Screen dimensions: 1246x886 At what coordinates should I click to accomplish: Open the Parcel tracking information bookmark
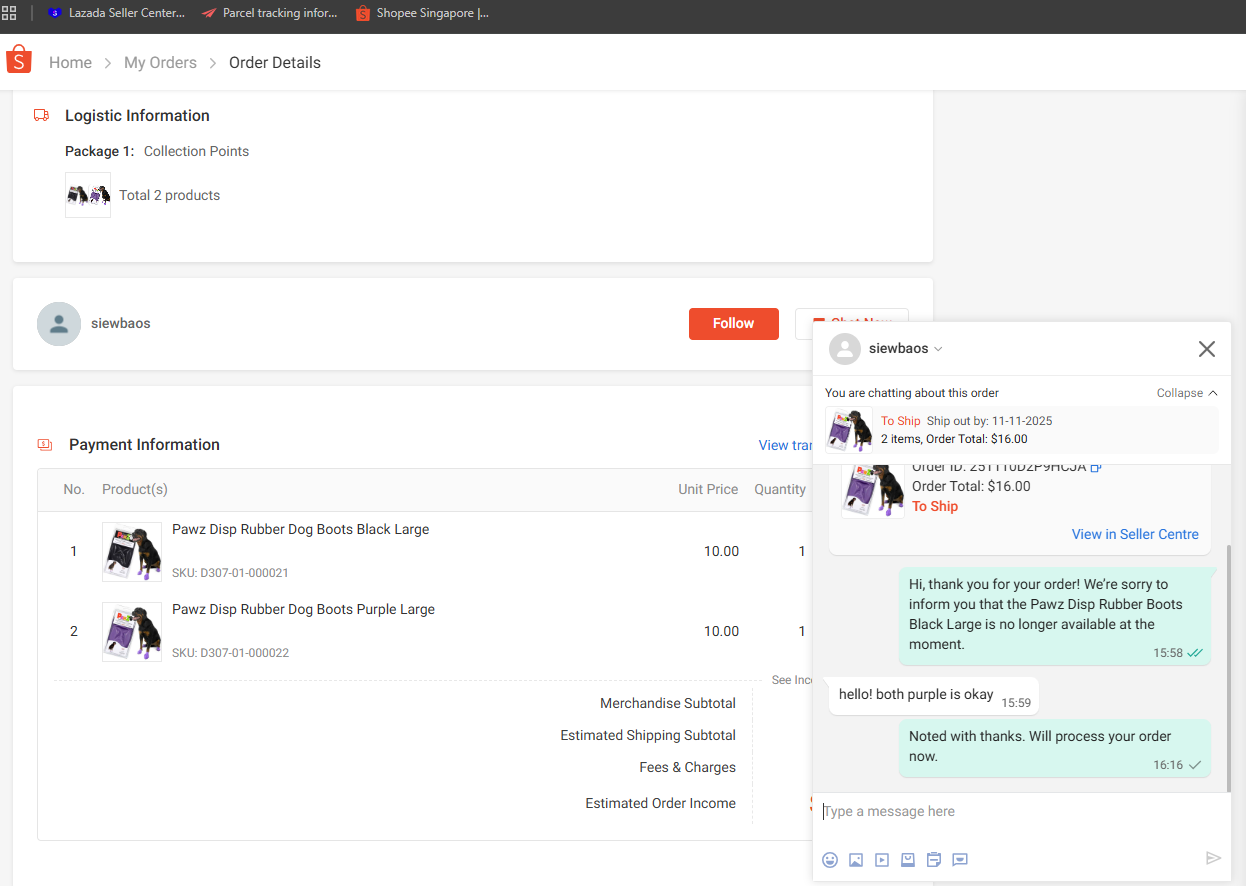pyautogui.click(x=270, y=13)
